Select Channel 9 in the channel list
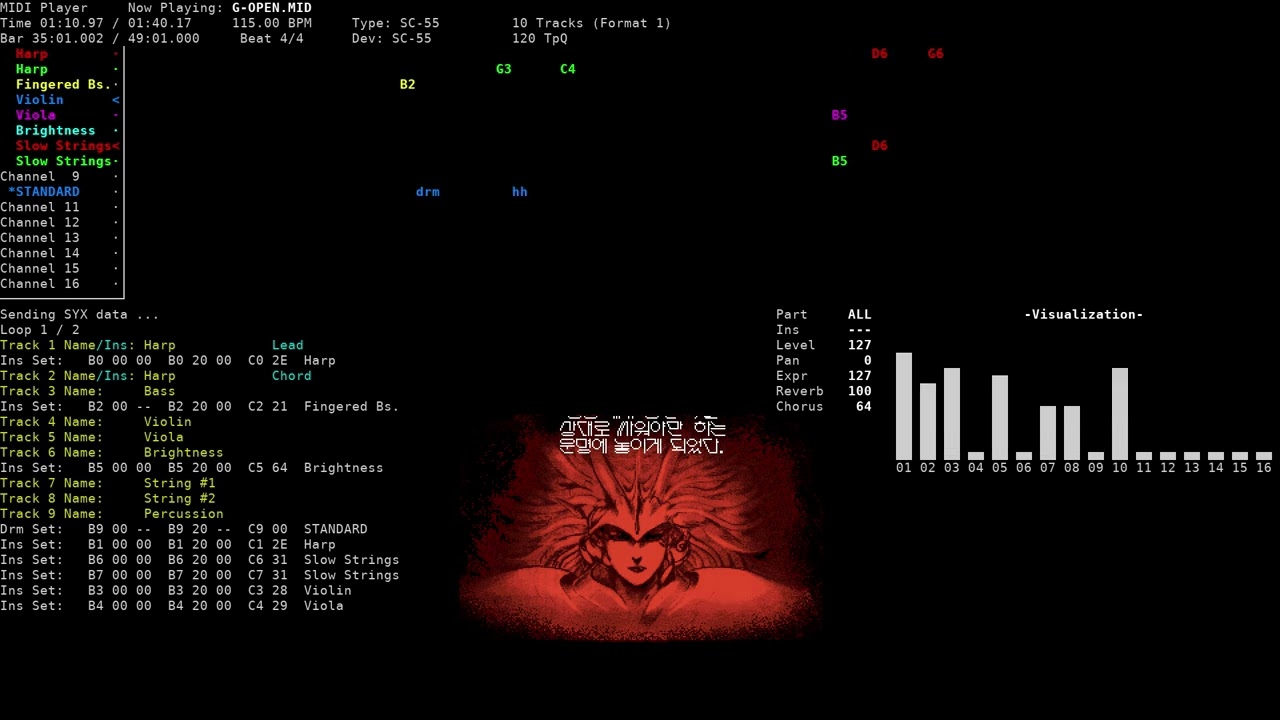This screenshot has height=720, width=1280. pyautogui.click(x=60, y=176)
